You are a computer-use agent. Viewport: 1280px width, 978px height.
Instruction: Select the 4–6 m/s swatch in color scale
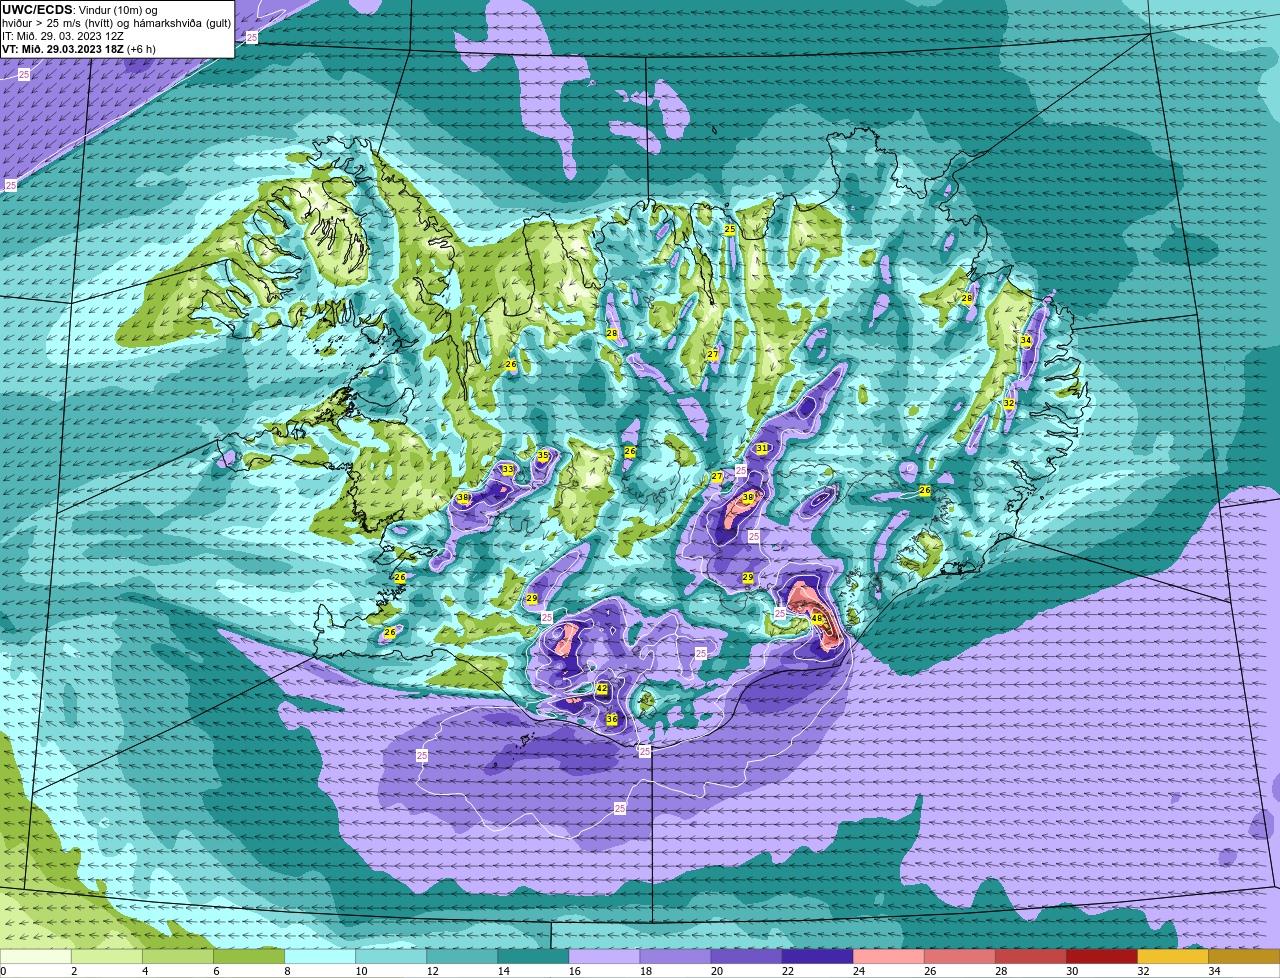(x=180, y=957)
